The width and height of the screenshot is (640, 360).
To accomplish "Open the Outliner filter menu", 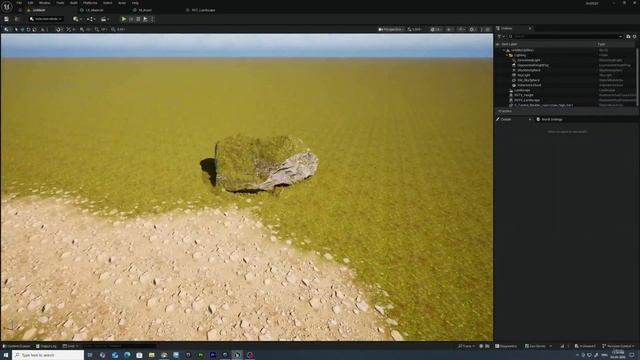I will pos(500,36).
